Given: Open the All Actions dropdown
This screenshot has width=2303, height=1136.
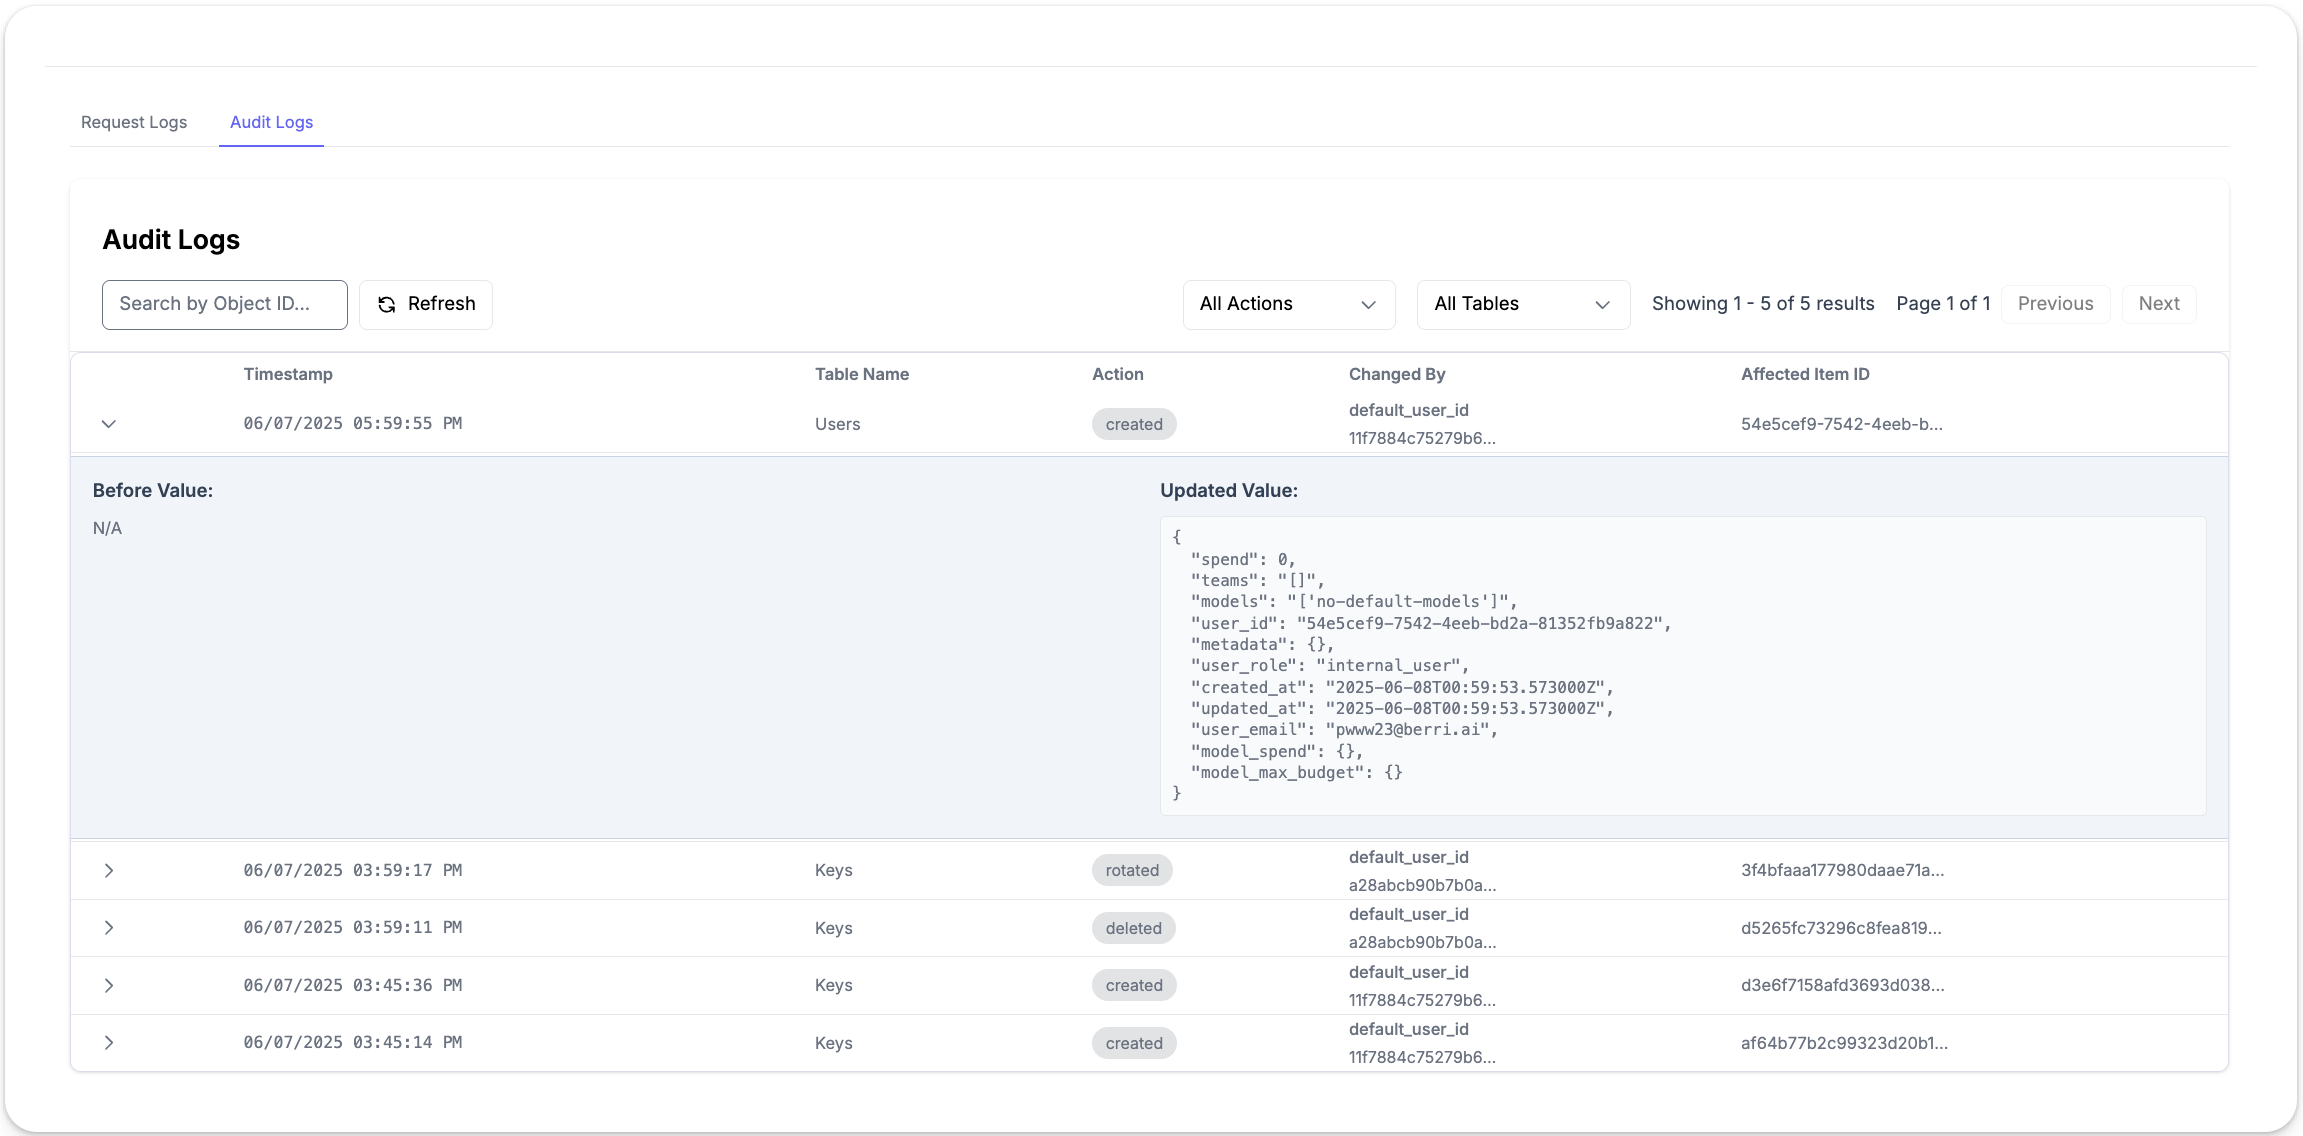Looking at the screenshot, I should (1288, 304).
